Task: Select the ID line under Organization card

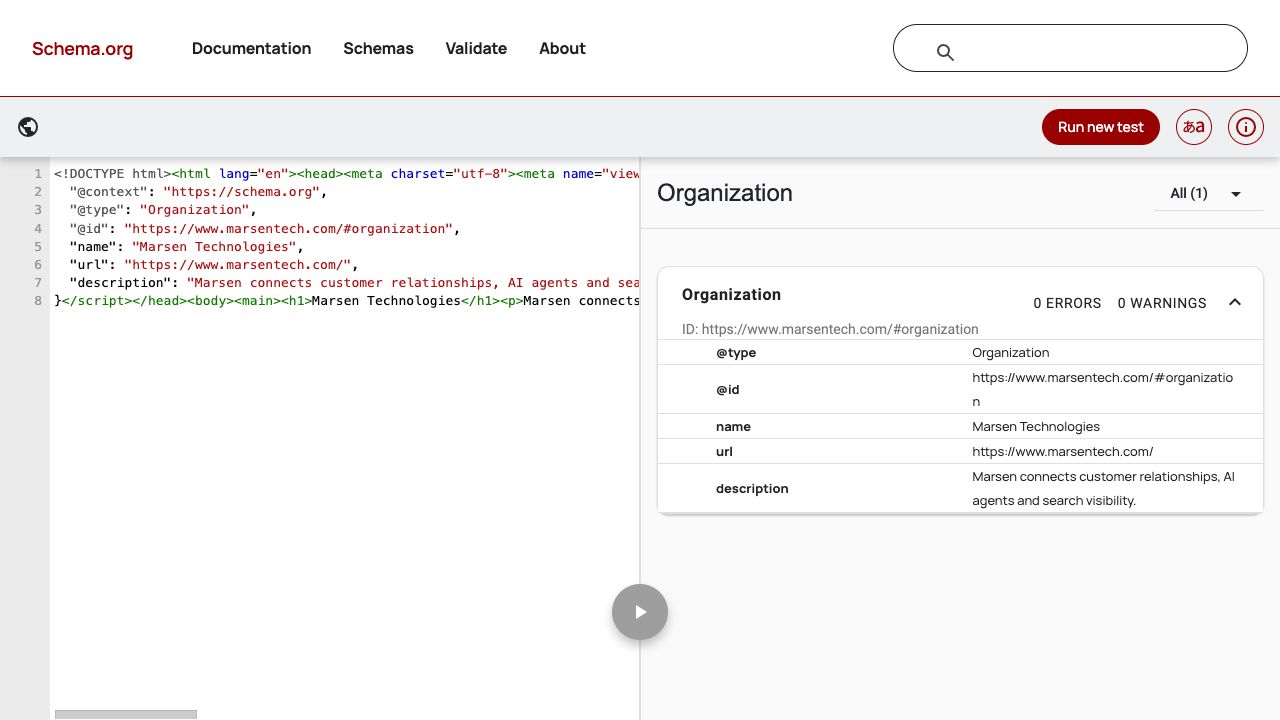Action: tap(830, 329)
